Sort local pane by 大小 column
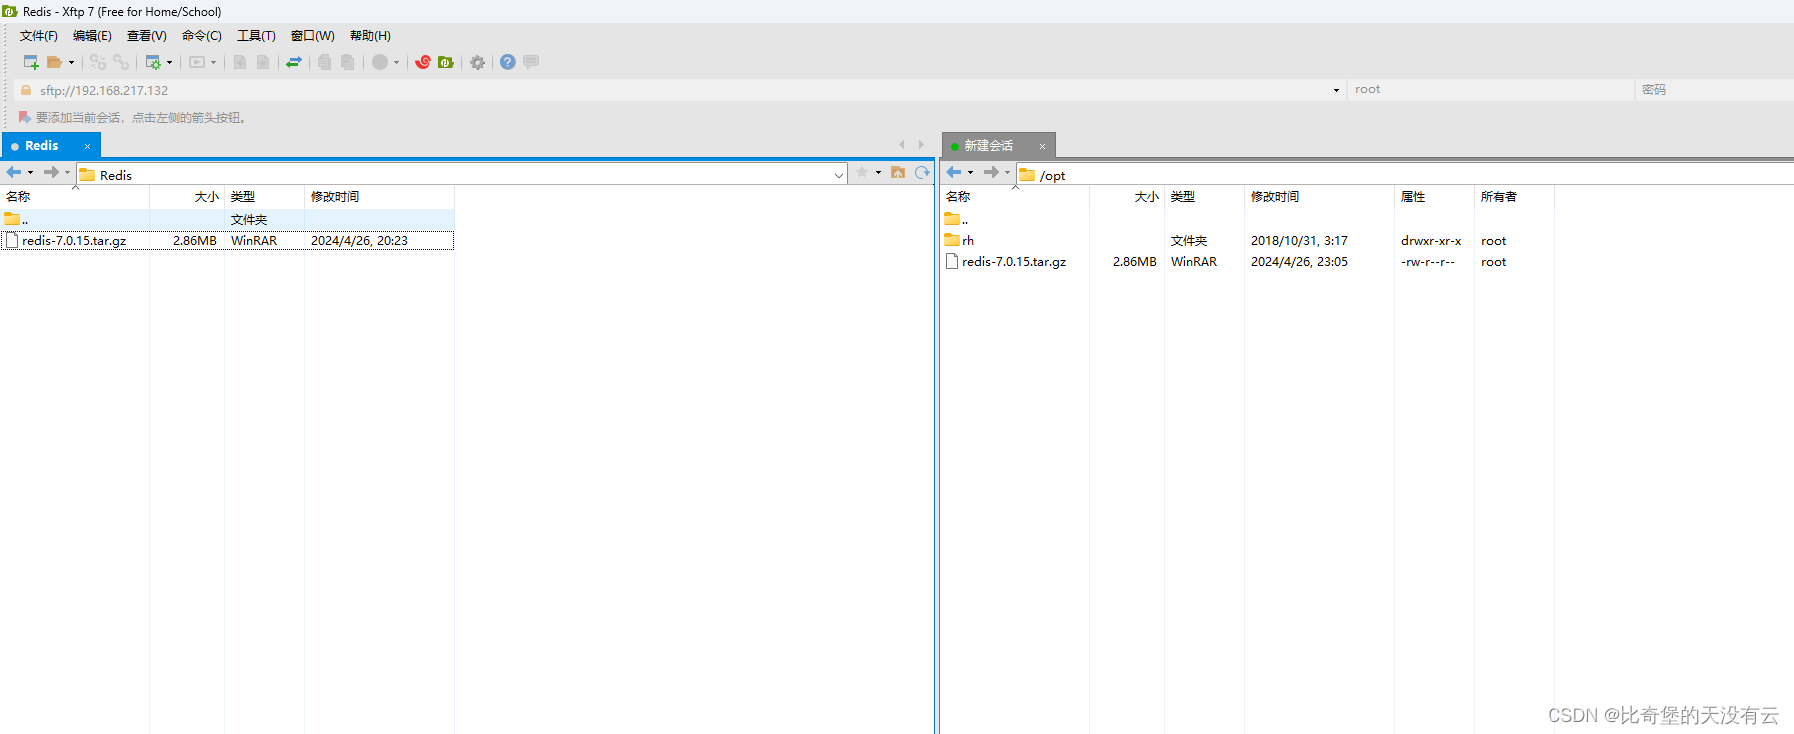This screenshot has height=734, width=1794. tap(187, 197)
